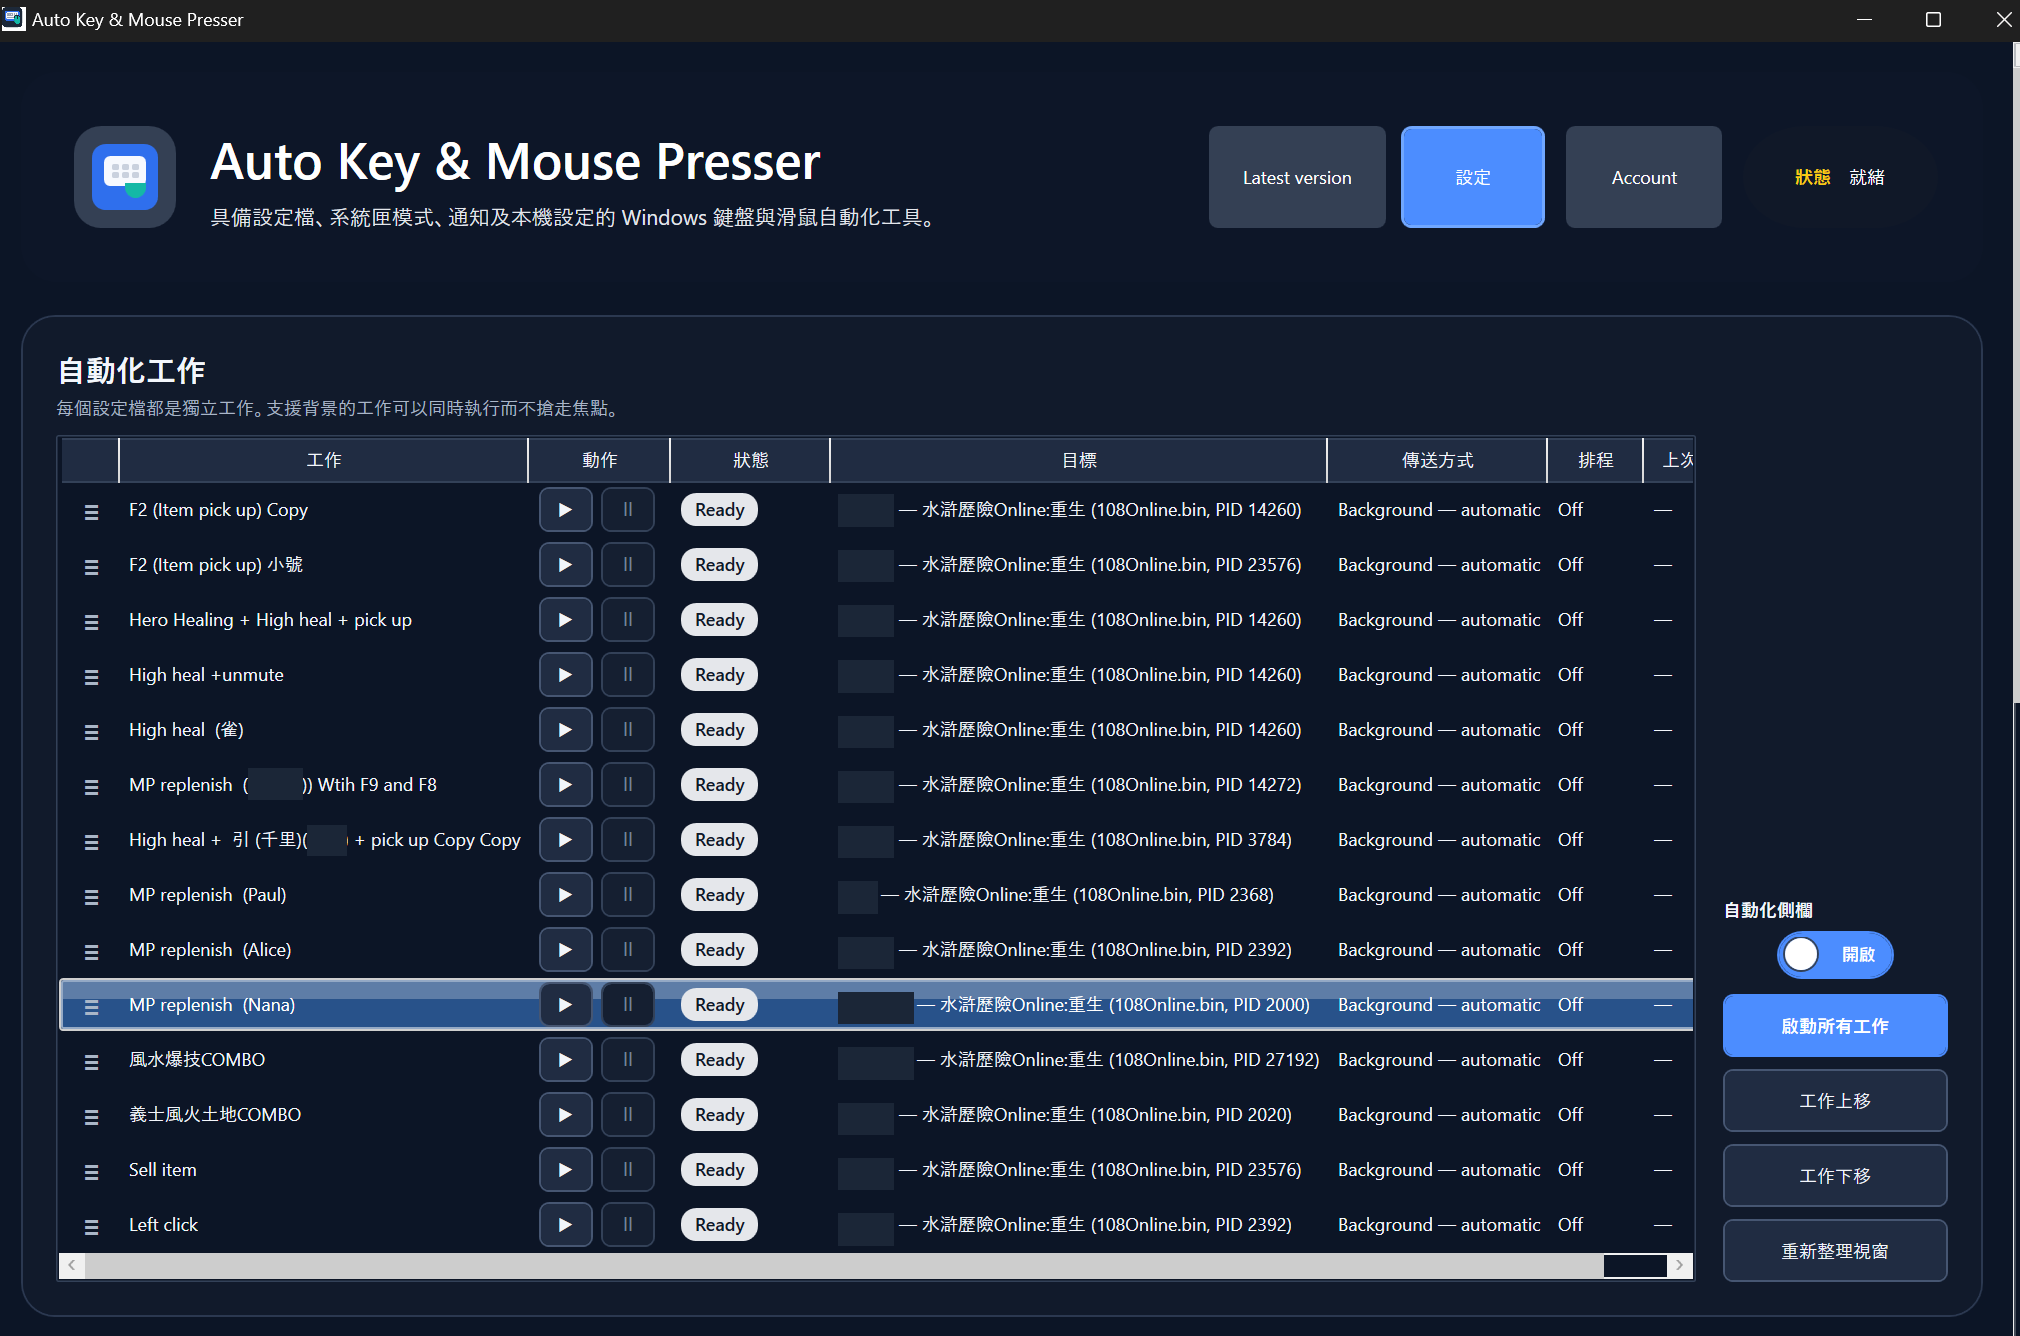The width and height of the screenshot is (2020, 1336).
Task: Click 'Background — automatic' in 'Left click' row
Action: [x=1439, y=1225]
